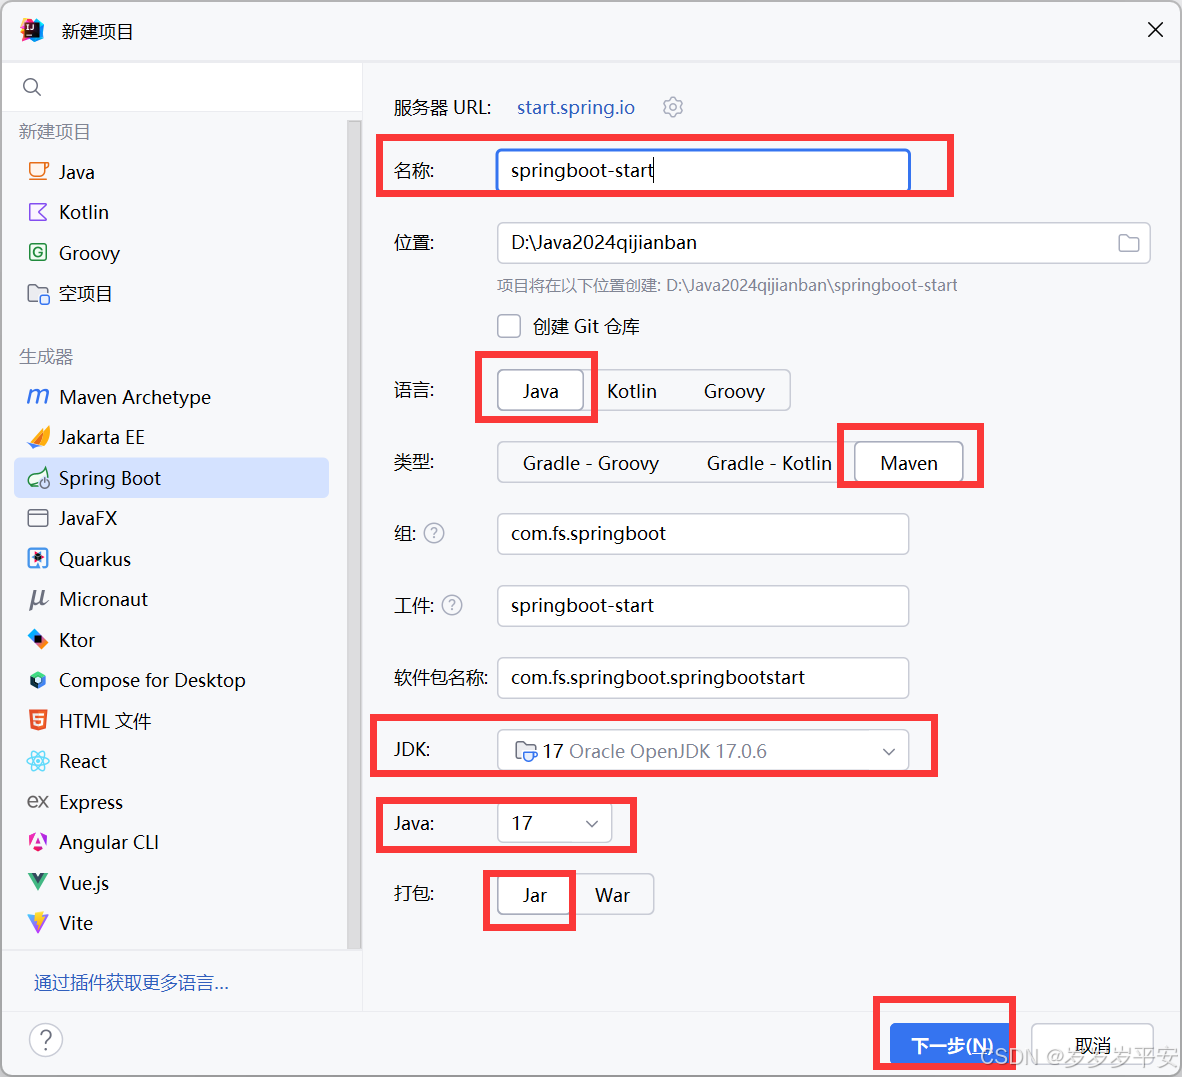Viewport: 1182px width, 1077px height.
Task: Click the sidebar search field
Action: 182,87
